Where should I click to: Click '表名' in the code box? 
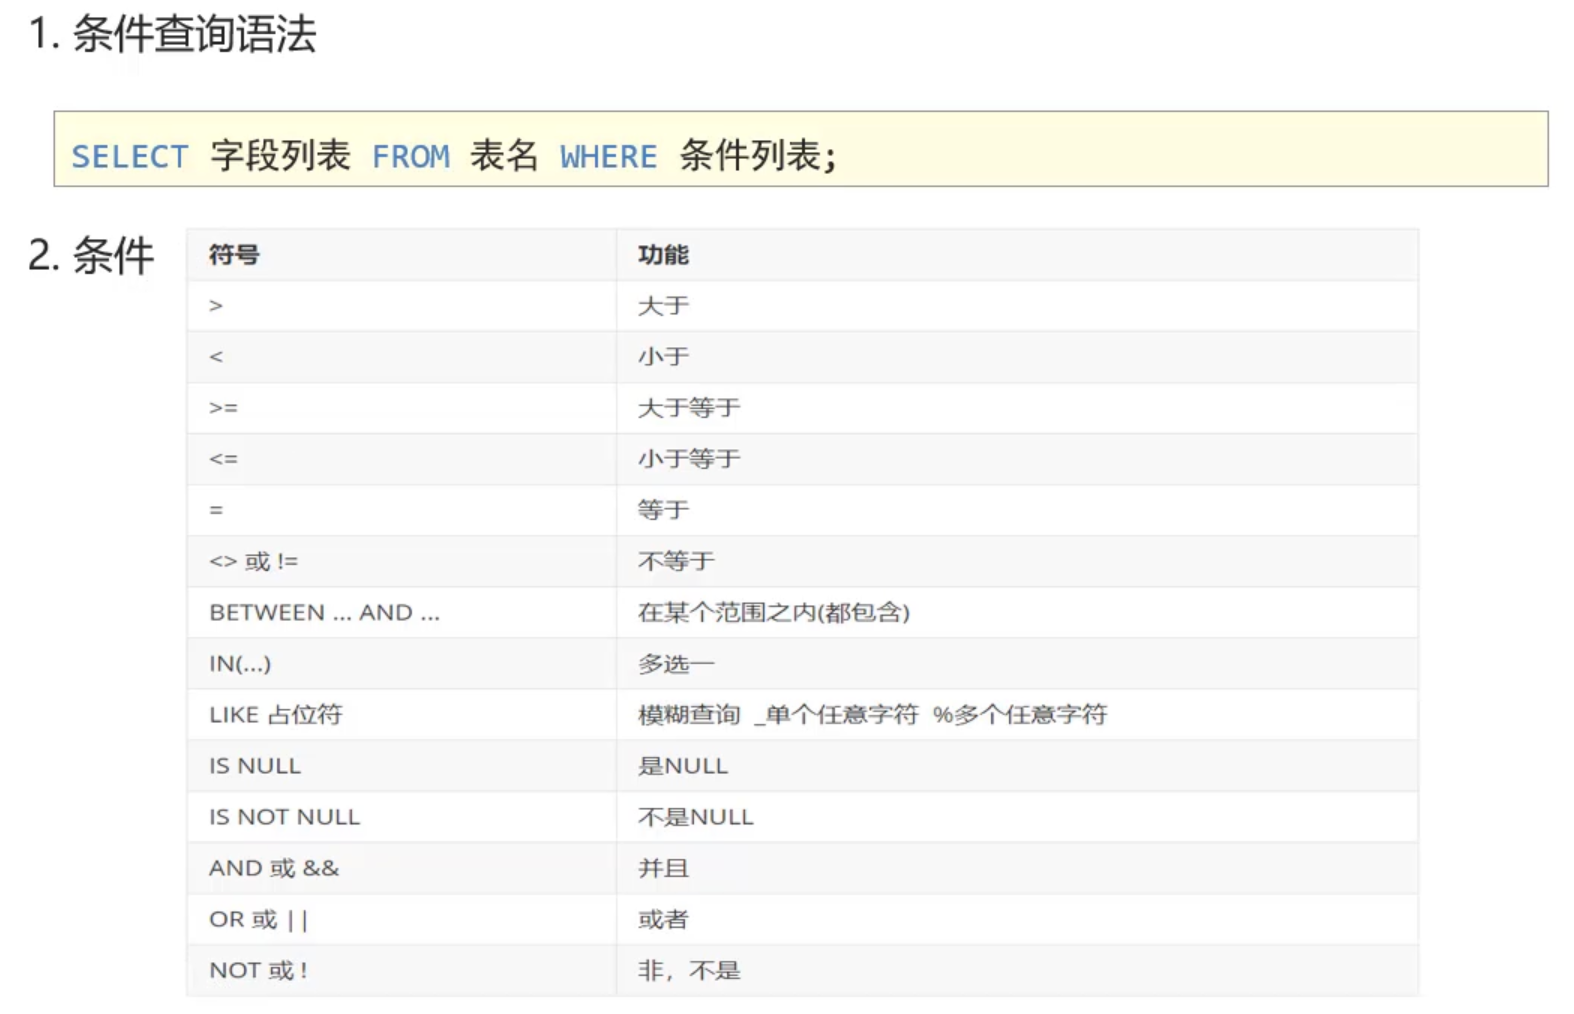pos(505,156)
